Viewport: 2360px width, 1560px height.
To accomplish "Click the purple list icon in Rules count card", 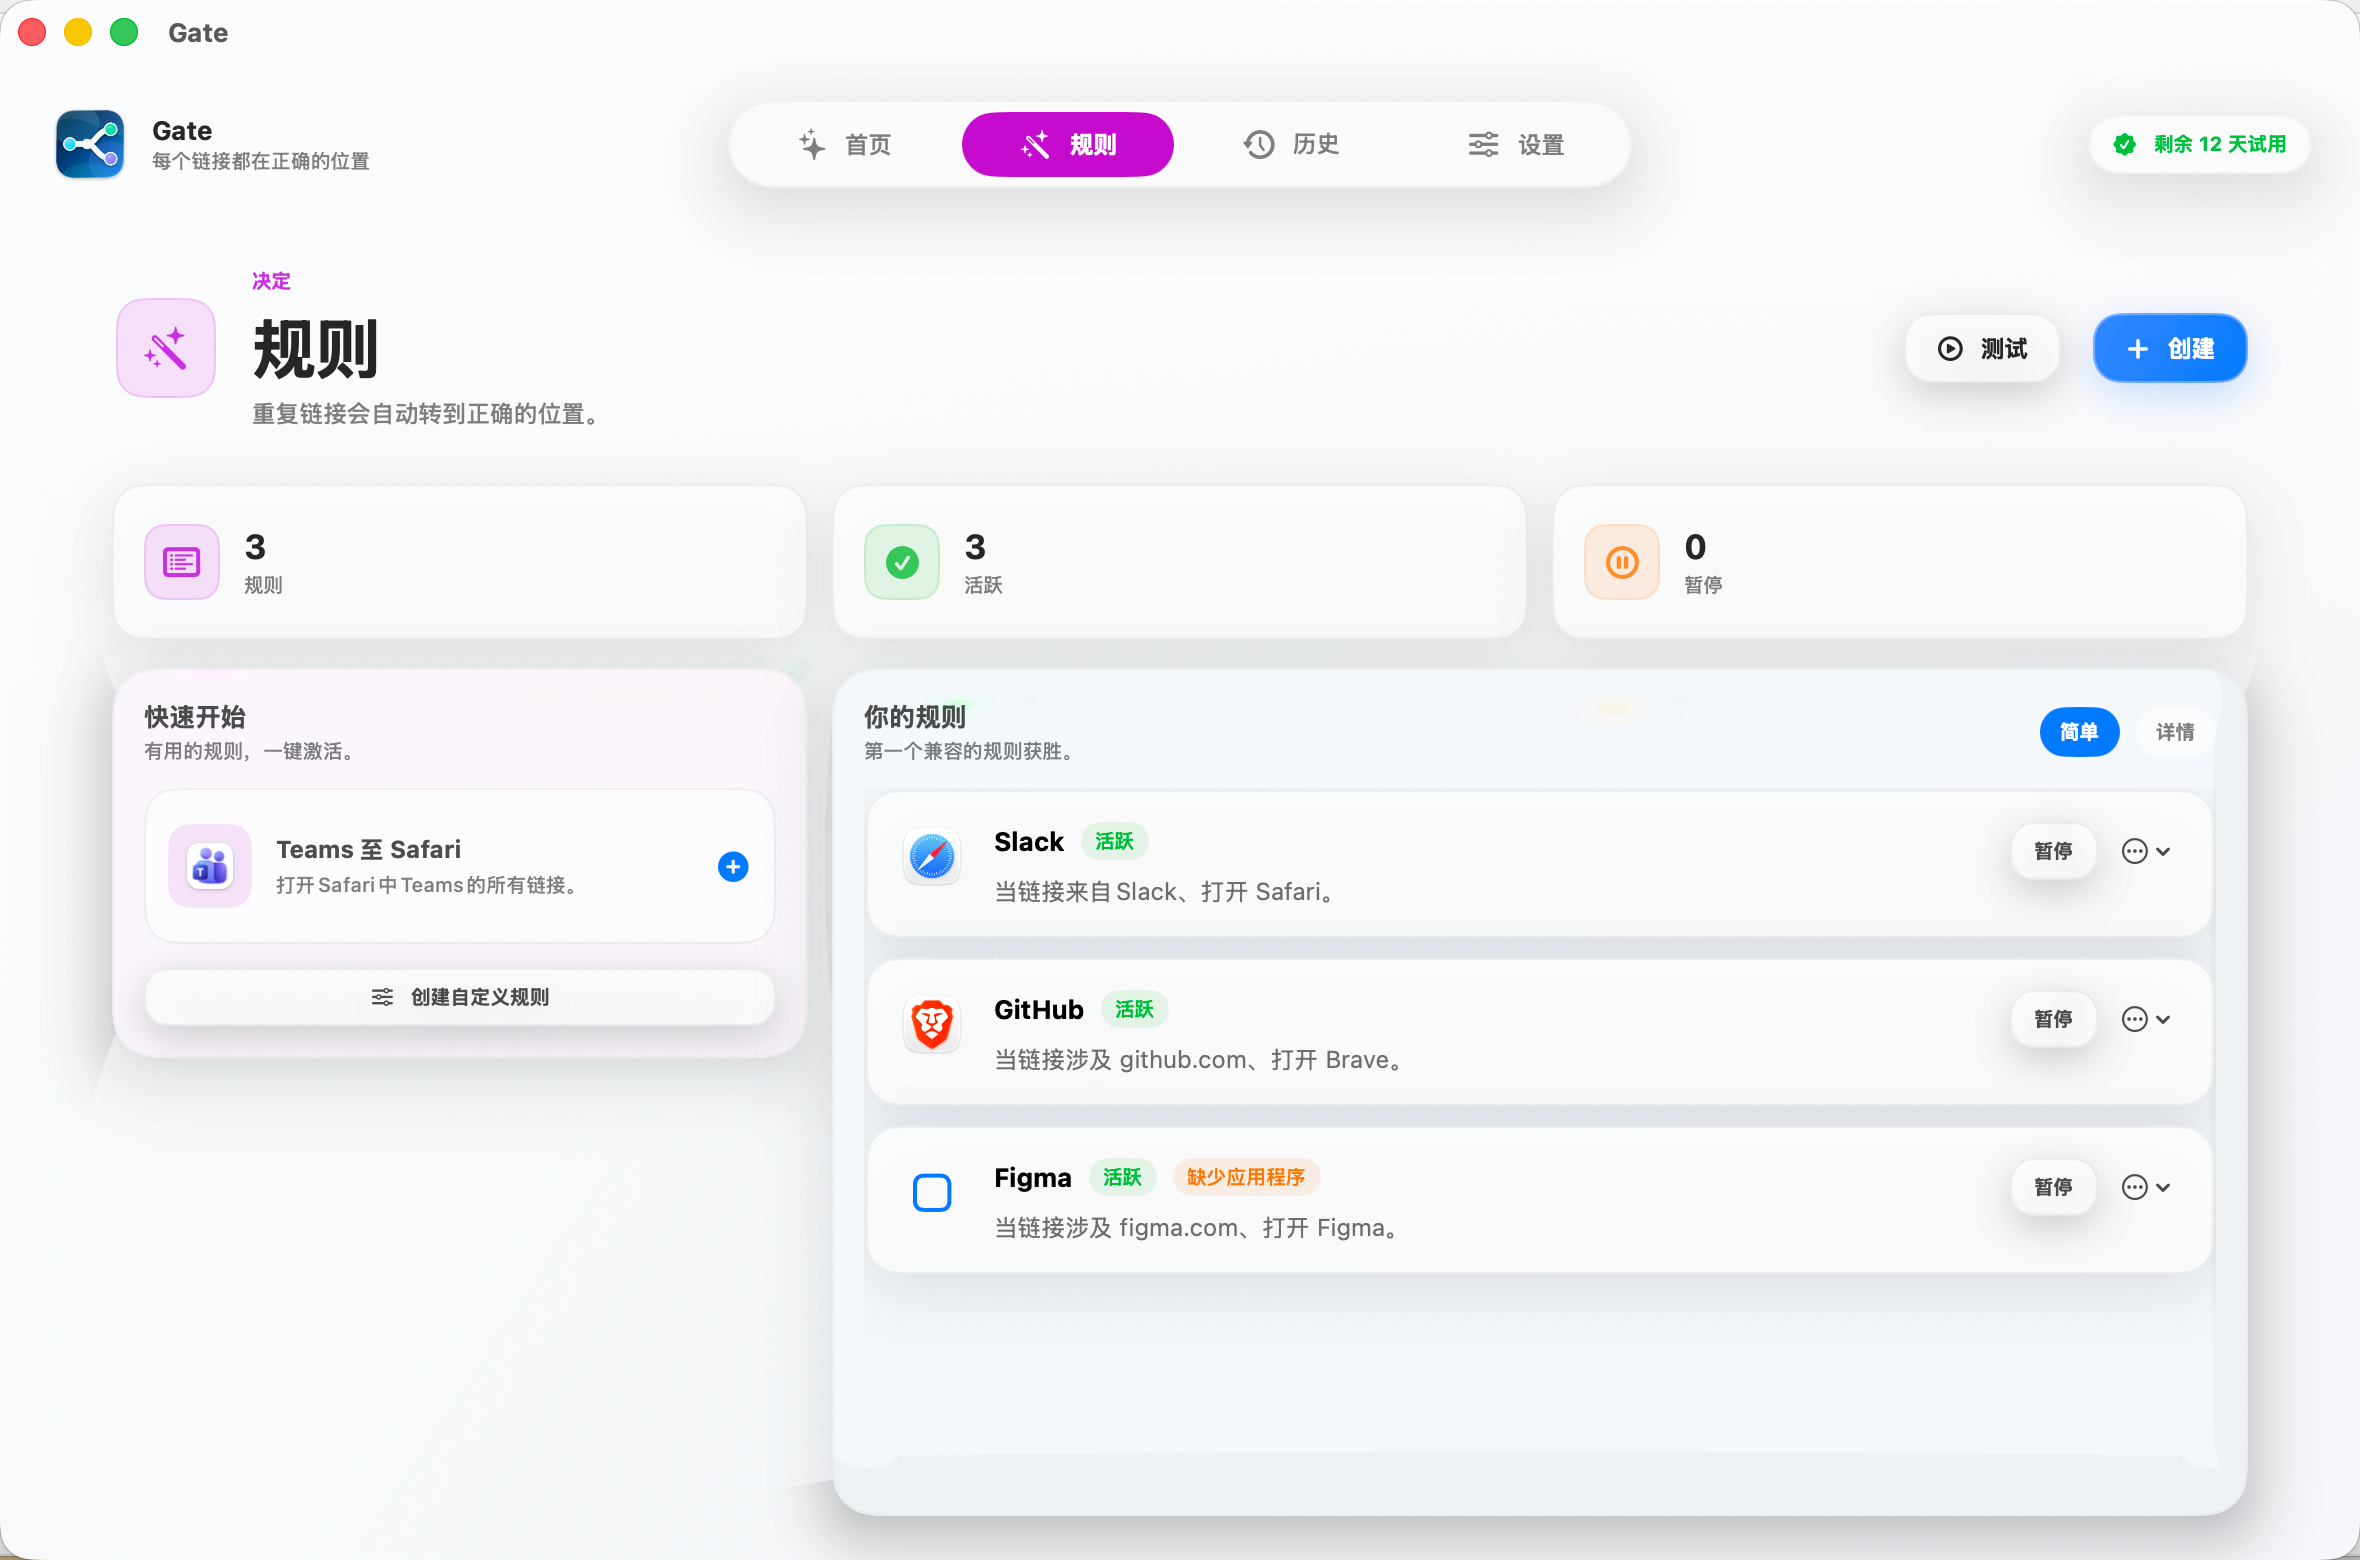I will (x=182, y=562).
